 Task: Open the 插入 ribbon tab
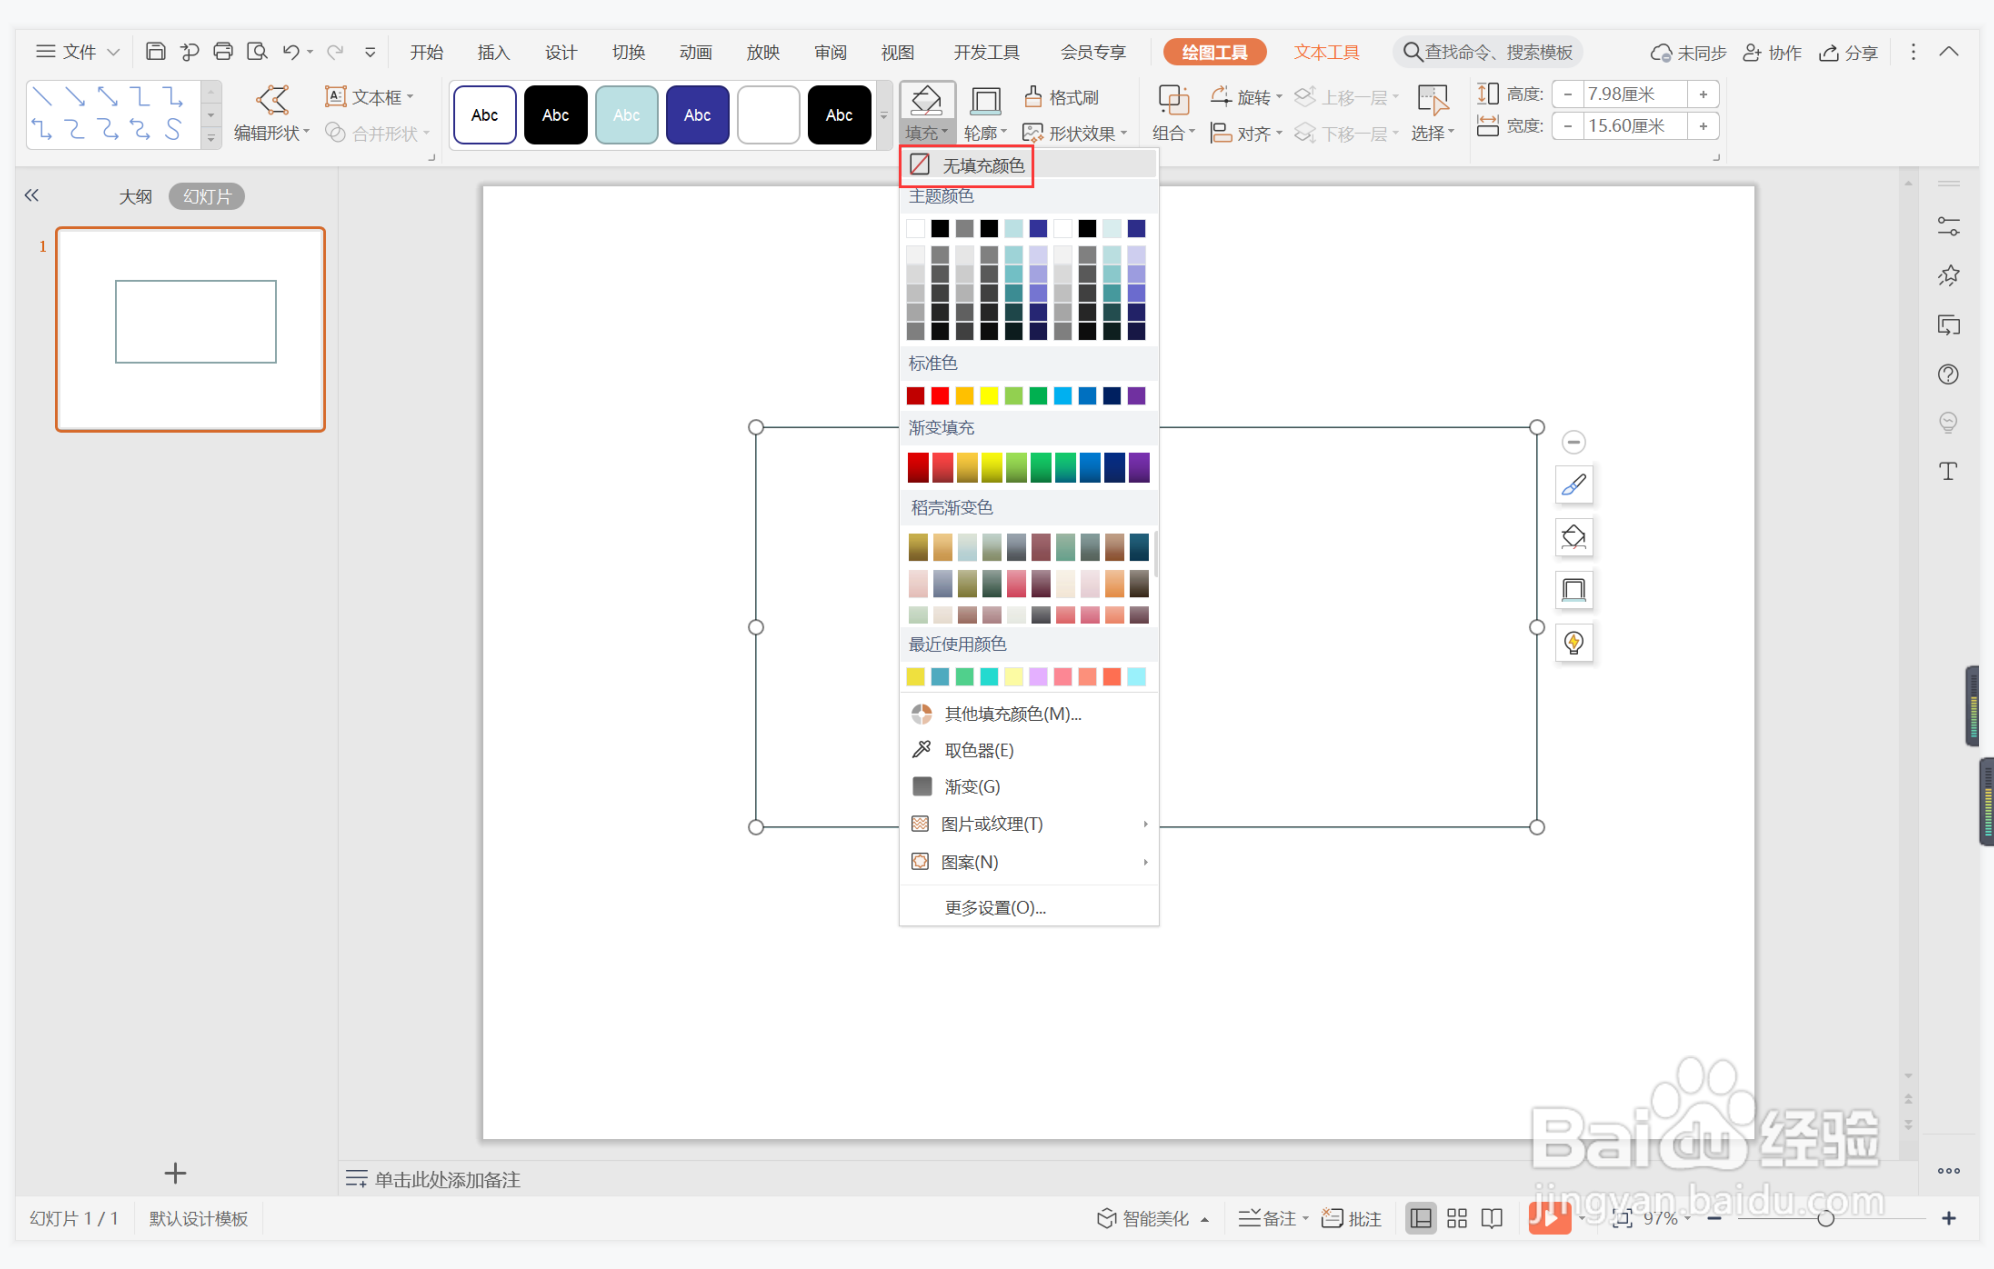pyautogui.click(x=493, y=52)
